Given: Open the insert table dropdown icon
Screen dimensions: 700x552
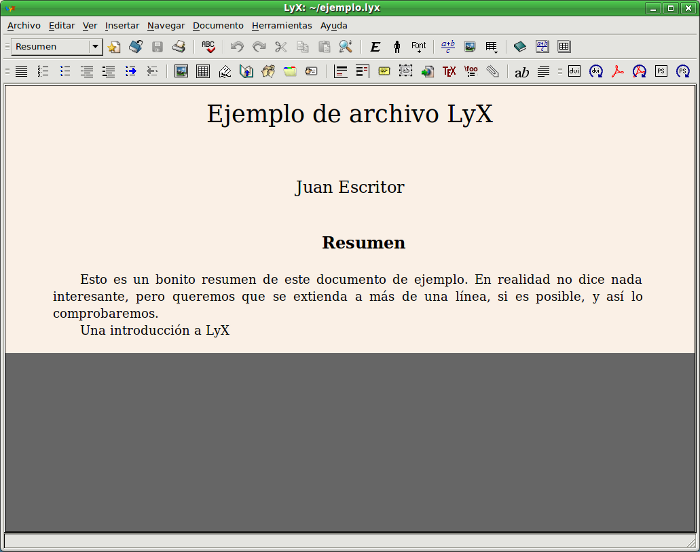Looking at the screenshot, I should tap(492, 46).
